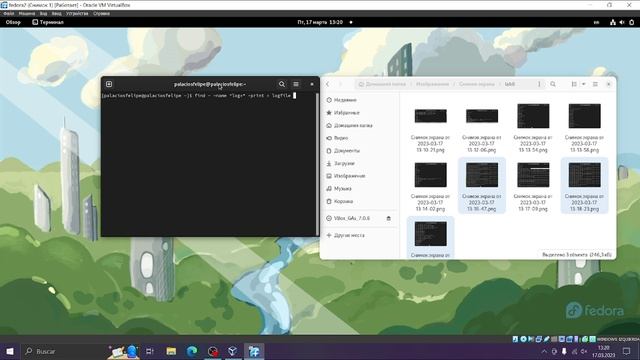The height and width of the screenshot is (360, 640).
Task: Open VirtualBox Машина menu
Action: point(27,13)
